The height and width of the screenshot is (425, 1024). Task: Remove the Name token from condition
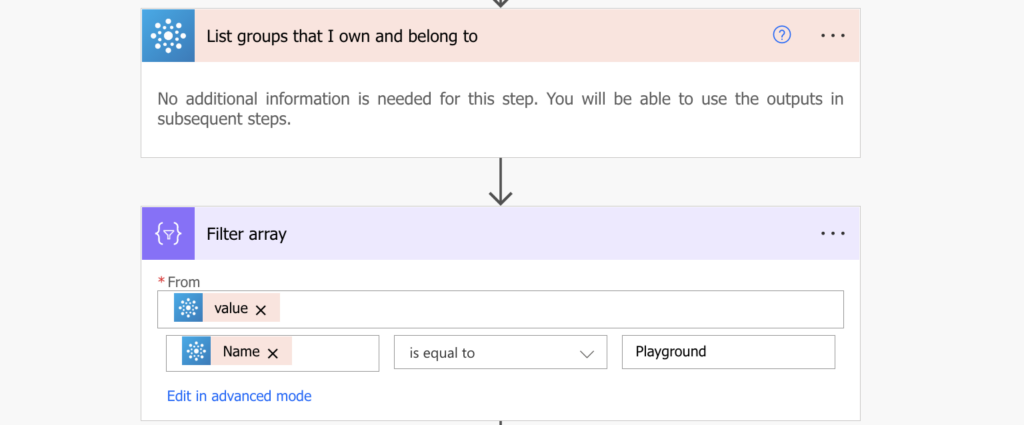tap(273, 353)
